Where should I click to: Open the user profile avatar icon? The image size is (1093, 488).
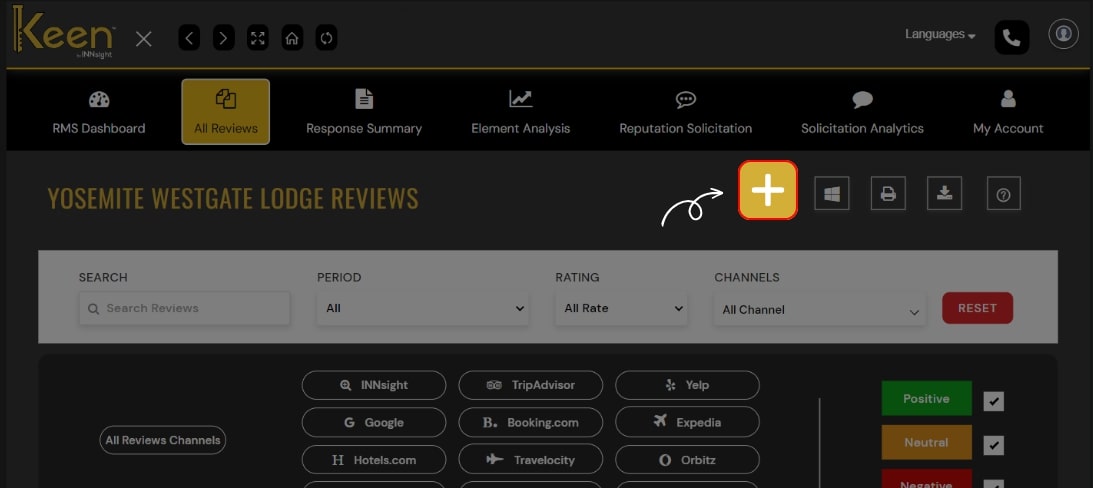[1063, 33]
